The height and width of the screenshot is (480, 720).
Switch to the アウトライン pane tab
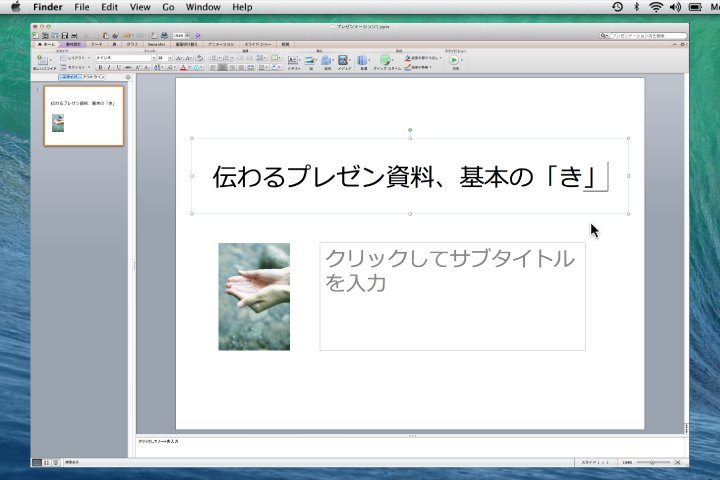click(95, 77)
